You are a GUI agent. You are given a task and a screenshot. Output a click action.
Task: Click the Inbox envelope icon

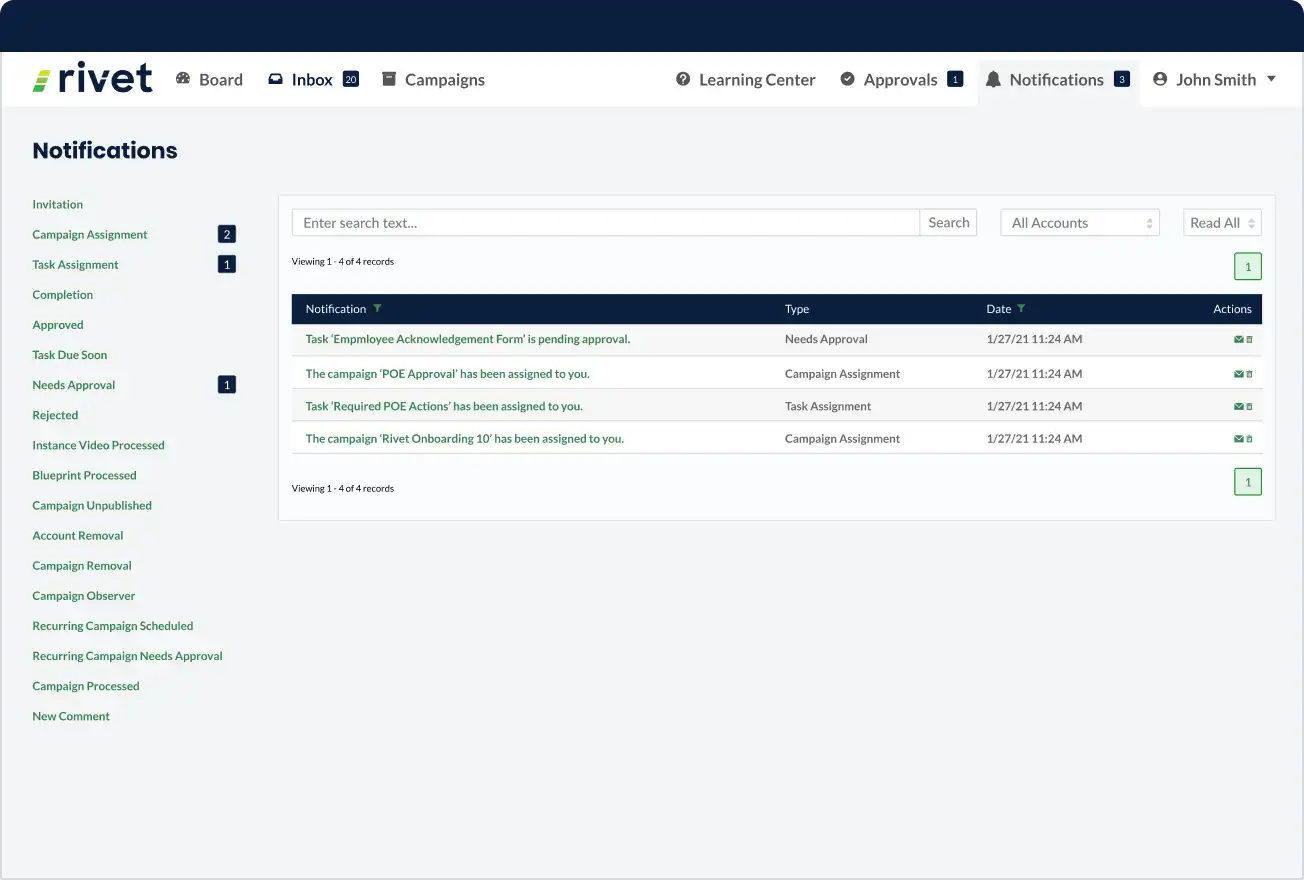(x=275, y=79)
